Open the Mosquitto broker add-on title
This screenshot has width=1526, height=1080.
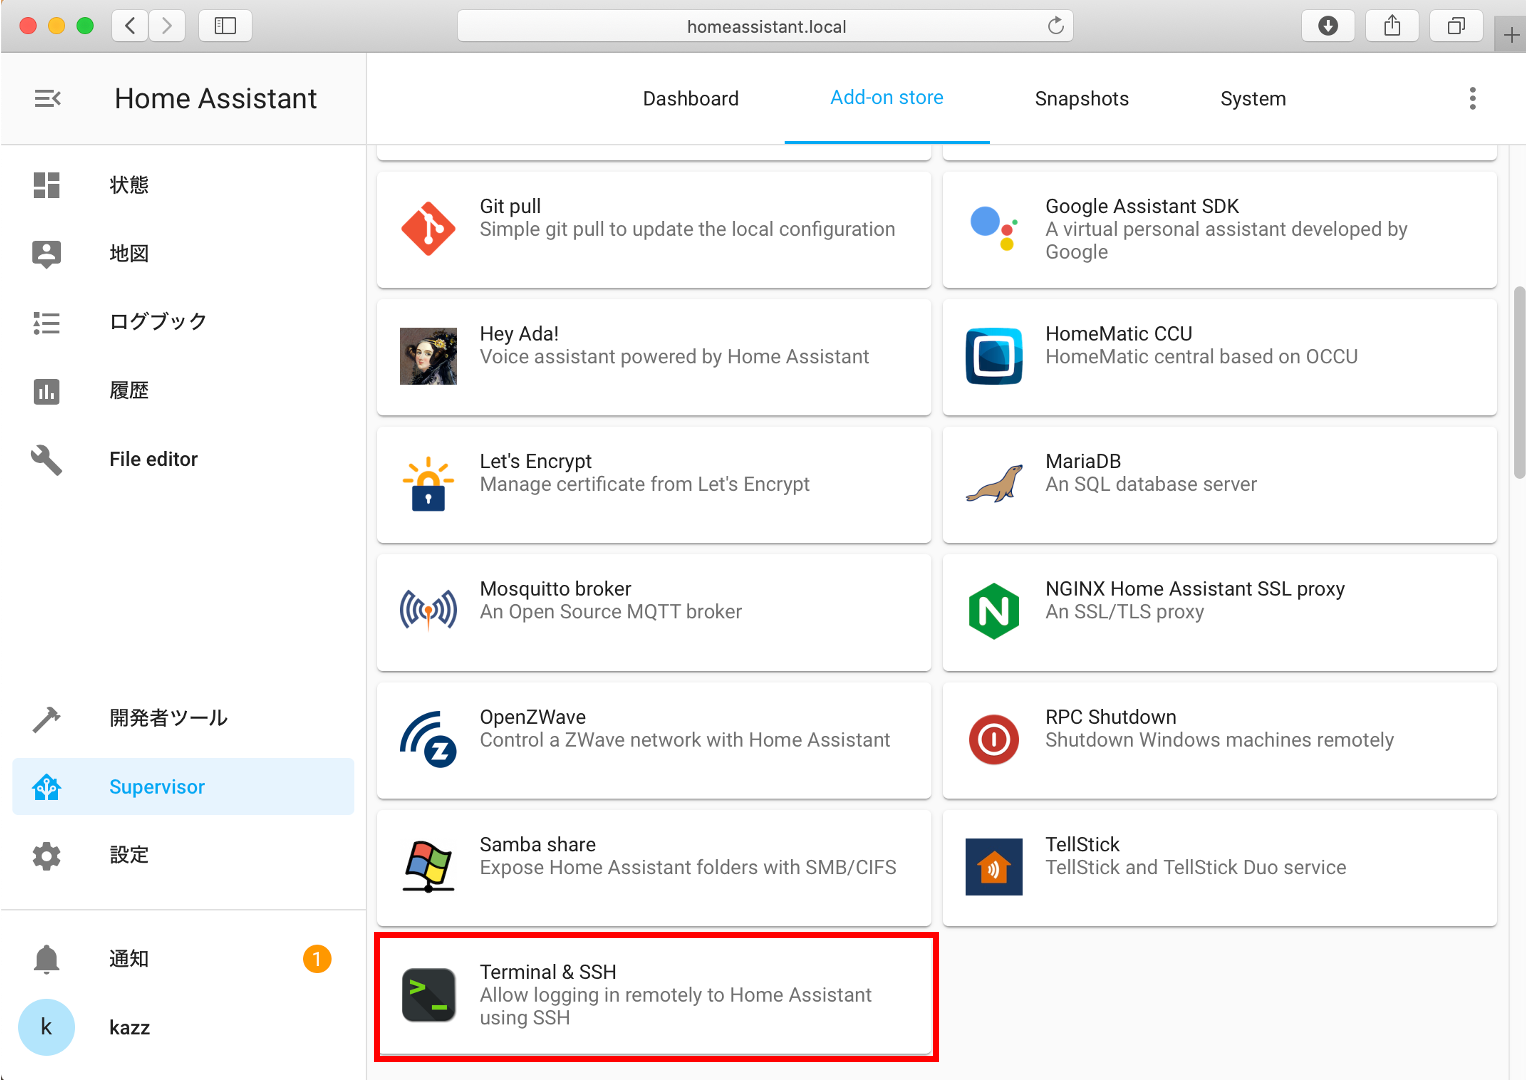[x=555, y=589]
